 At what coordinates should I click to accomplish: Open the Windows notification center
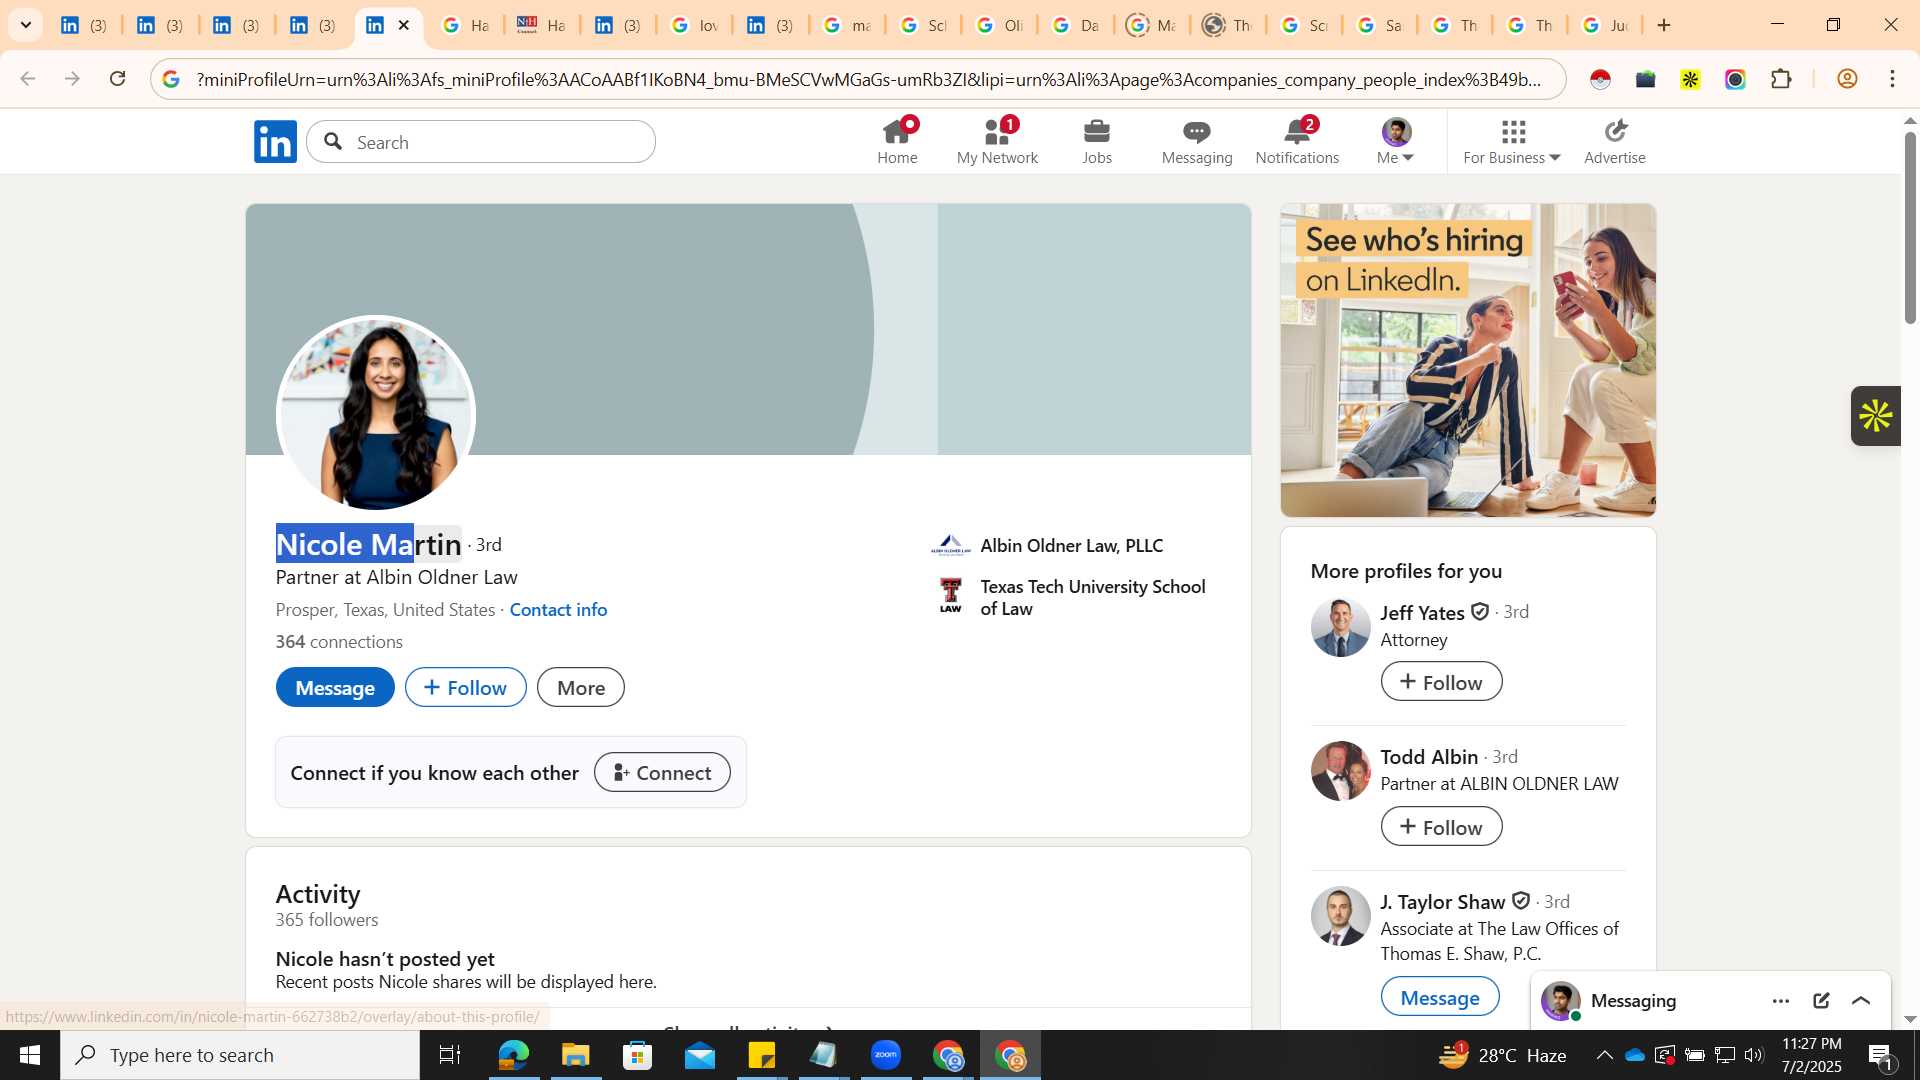pyautogui.click(x=1881, y=1055)
